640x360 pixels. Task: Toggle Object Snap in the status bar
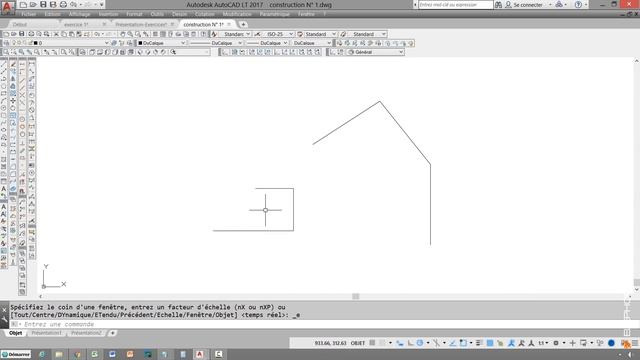[463, 343]
